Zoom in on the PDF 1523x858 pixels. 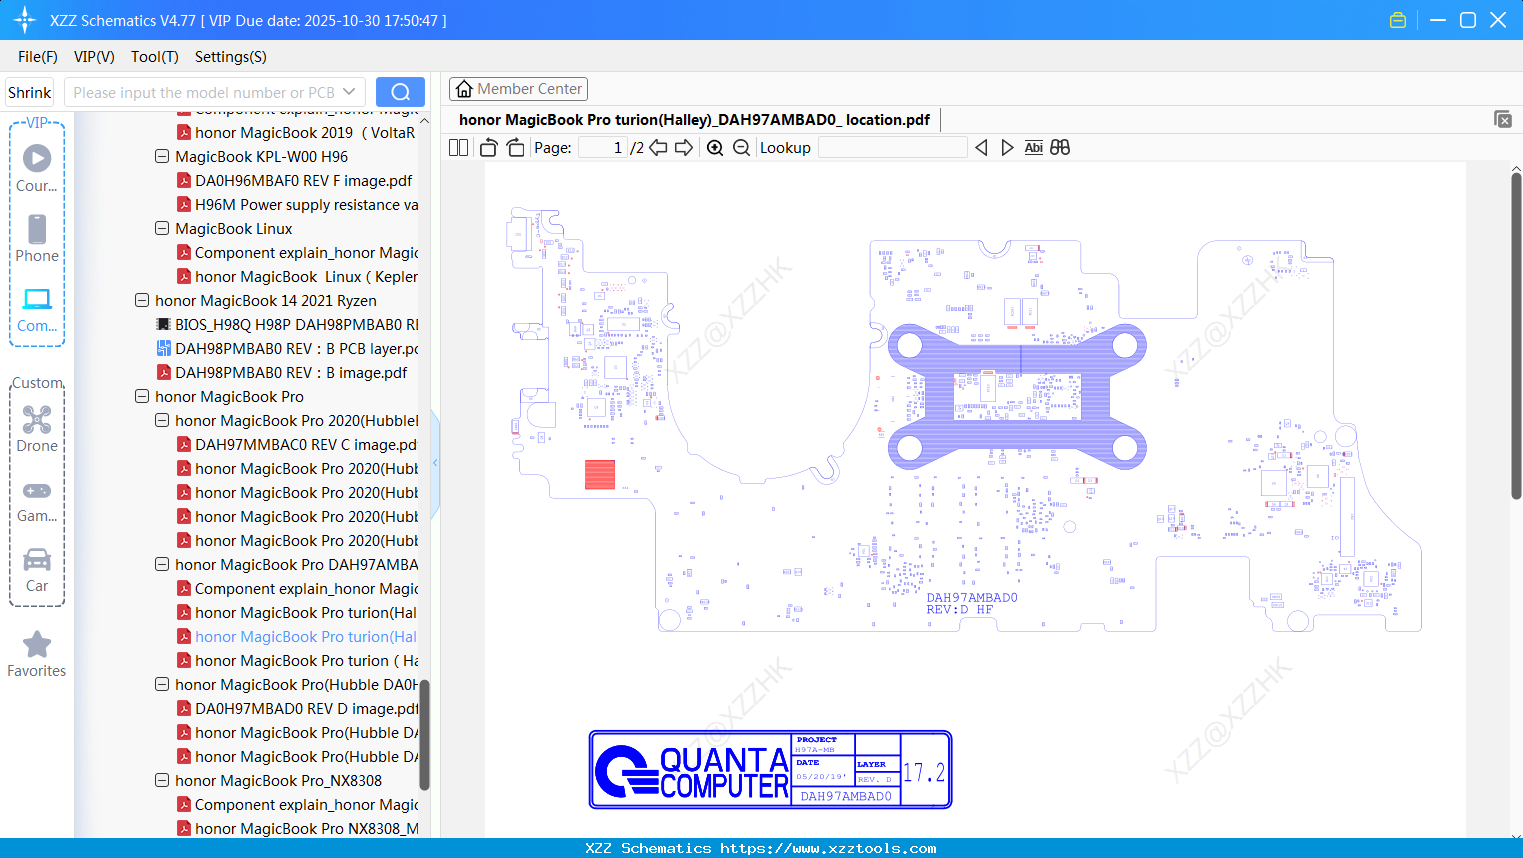[715, 147]
